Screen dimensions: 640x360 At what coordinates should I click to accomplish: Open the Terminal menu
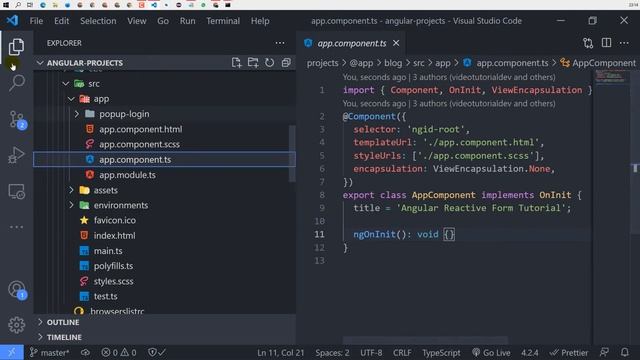[223, 21]
